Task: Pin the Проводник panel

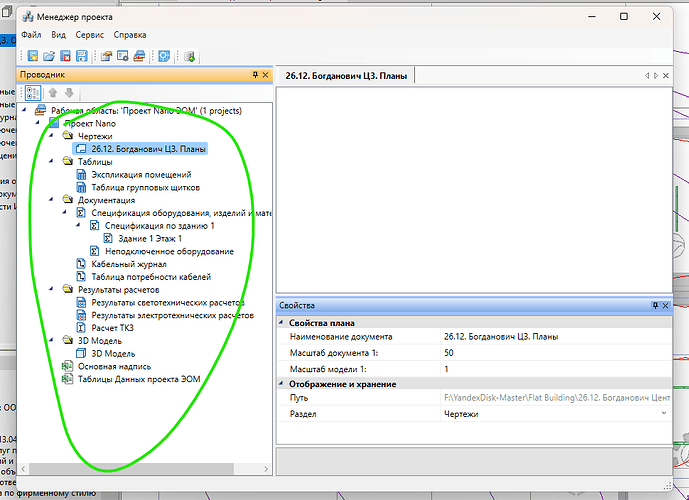Action: coord(255,75)
